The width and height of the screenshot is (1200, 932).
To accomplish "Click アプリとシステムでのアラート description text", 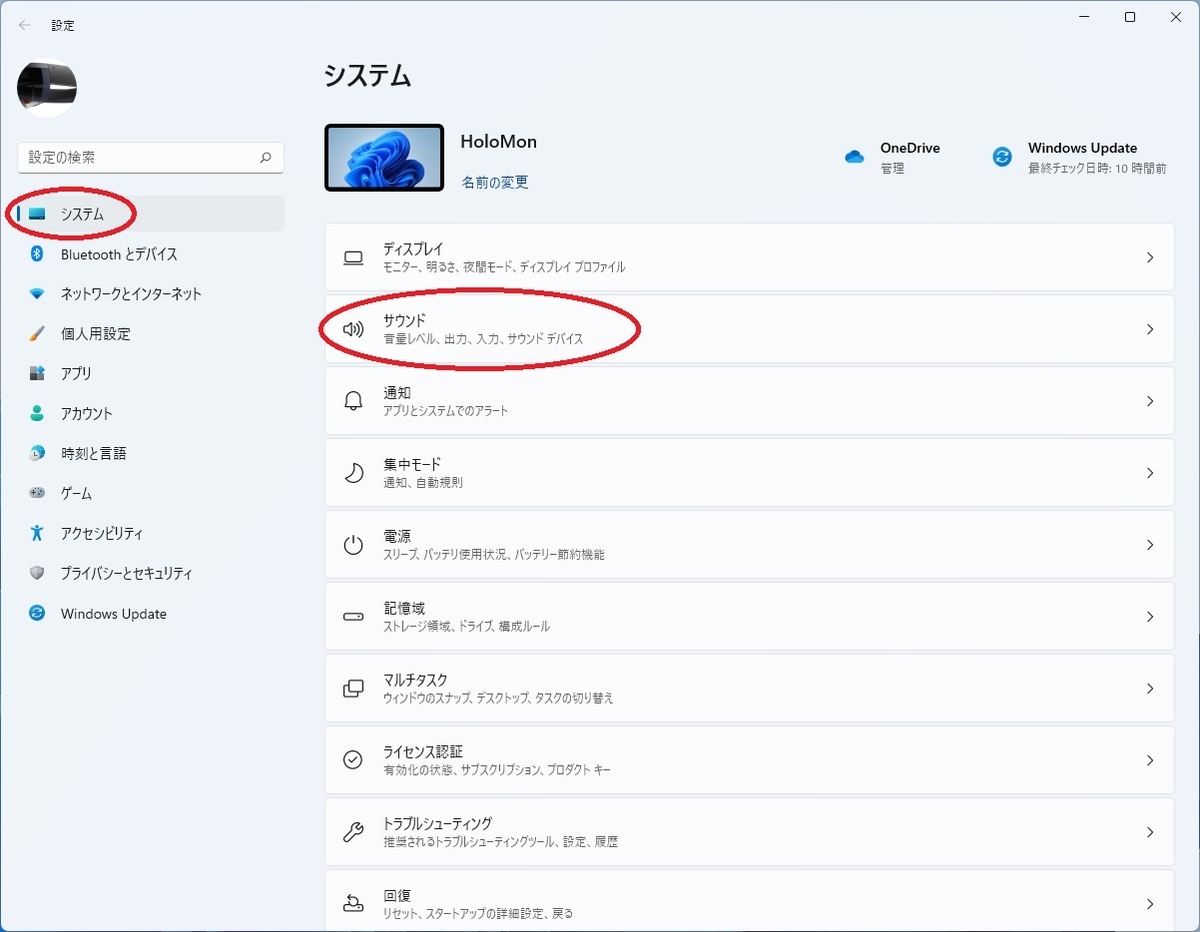I will pos(446,411).
